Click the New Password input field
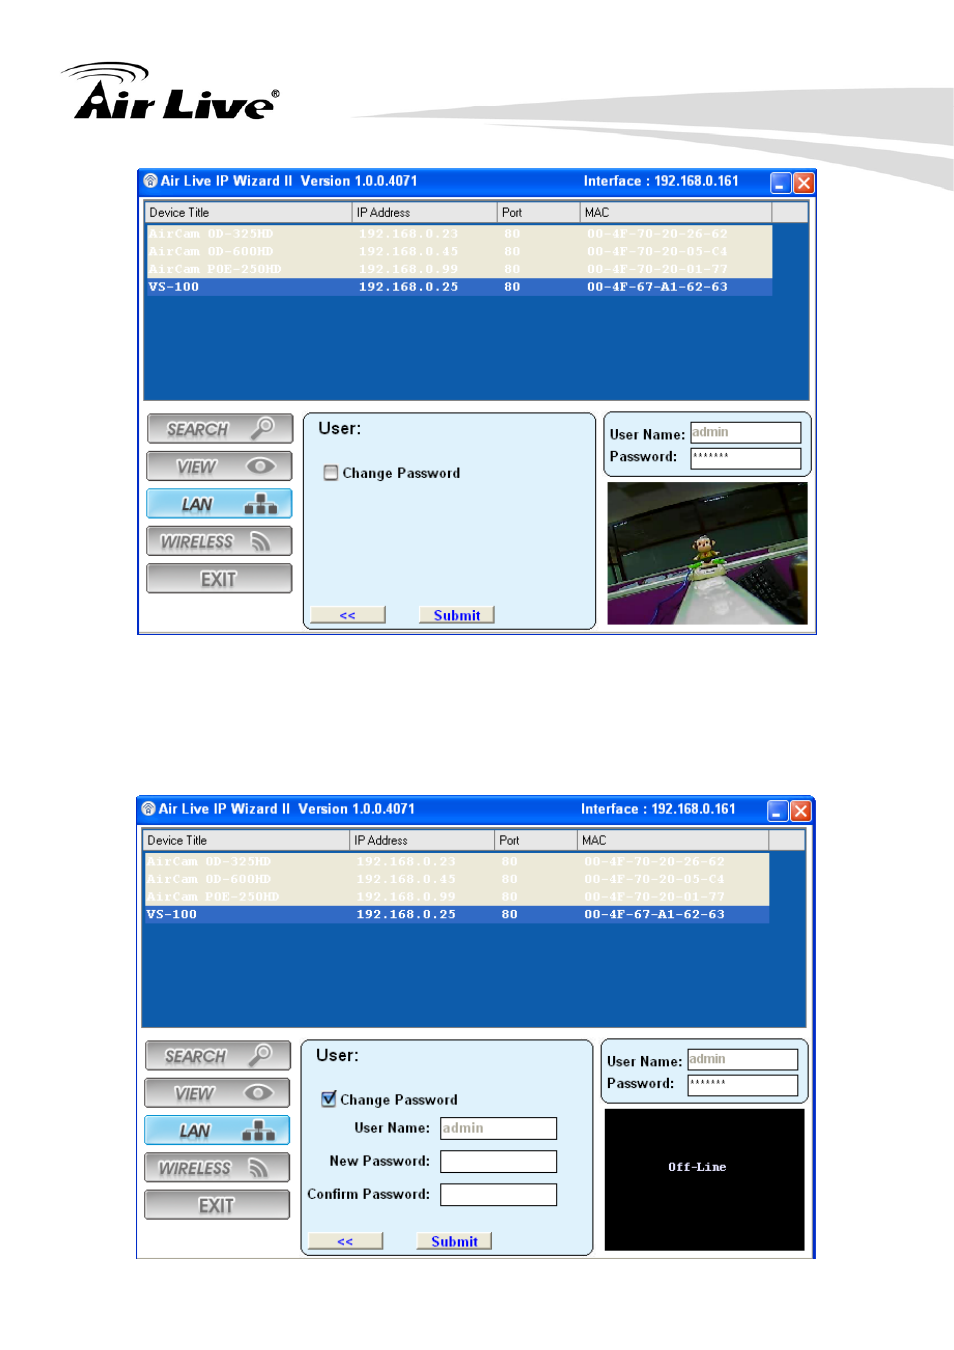 click(x=499, y=1161)
